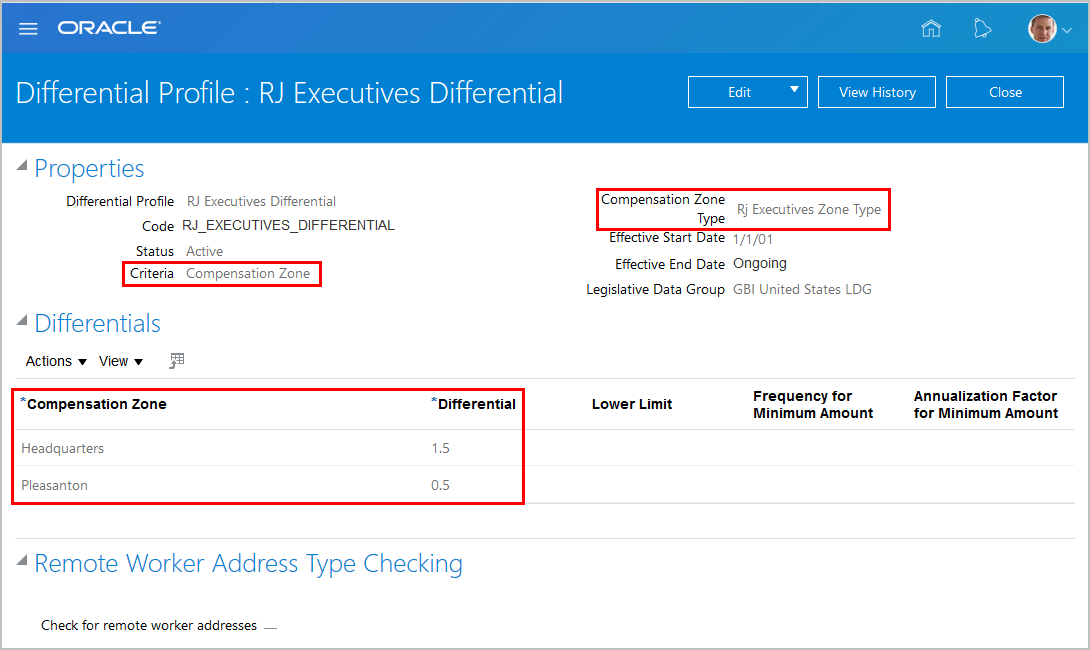Open the Actions menu

pos(56,361)
